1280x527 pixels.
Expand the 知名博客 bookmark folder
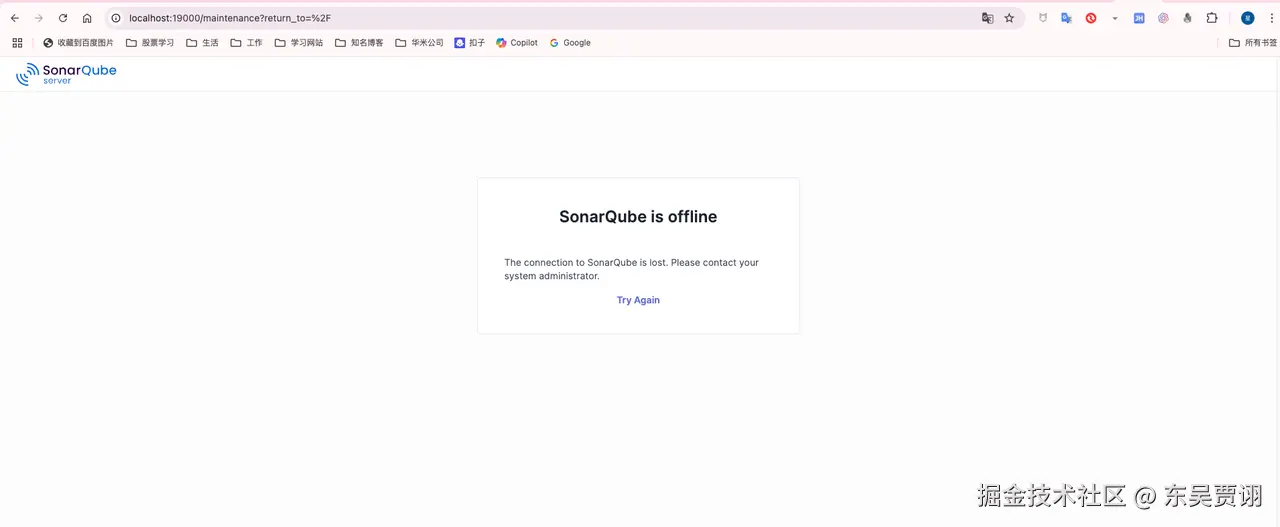[359, 43]
